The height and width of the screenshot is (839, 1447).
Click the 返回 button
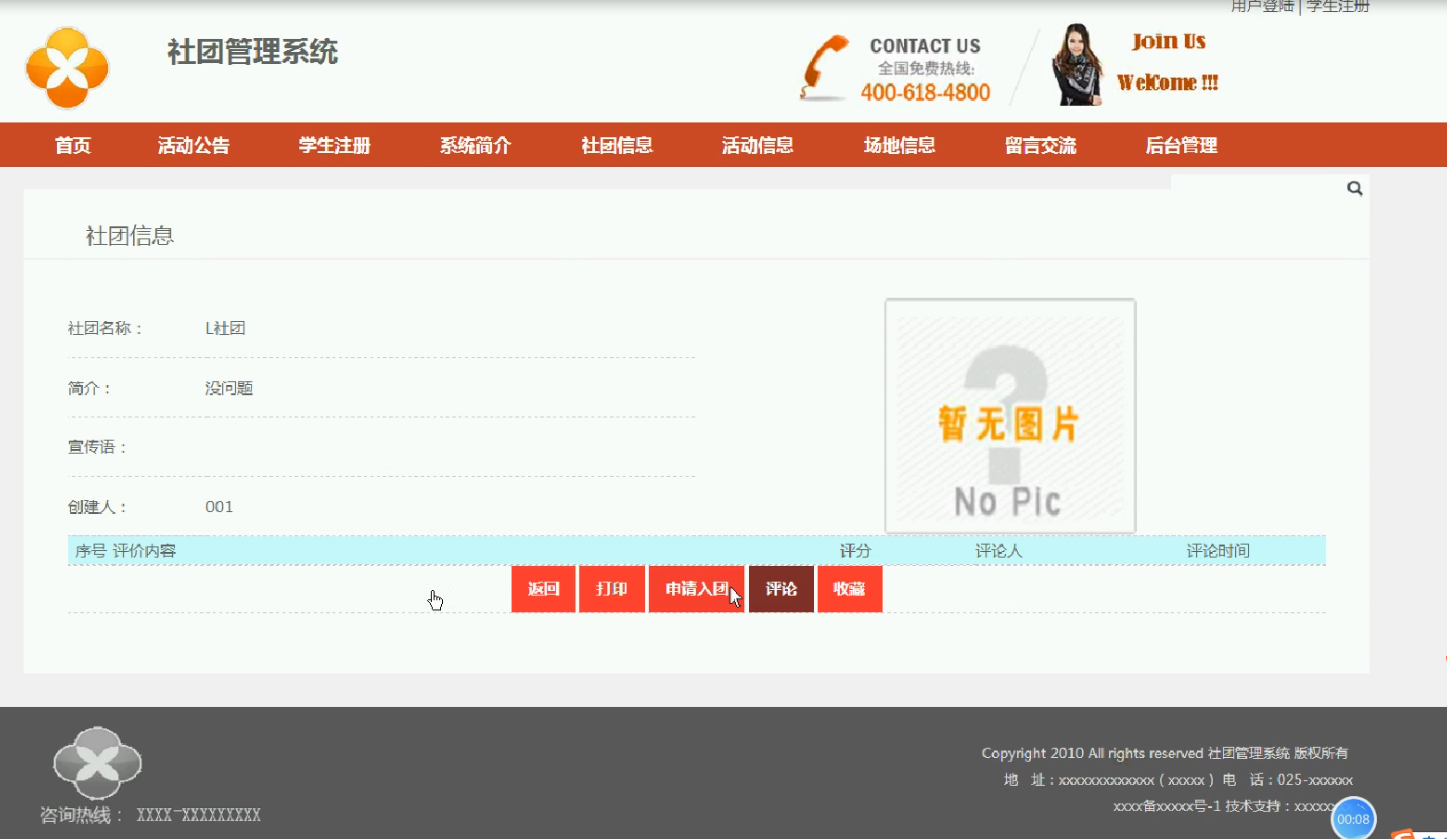(543, 589)
